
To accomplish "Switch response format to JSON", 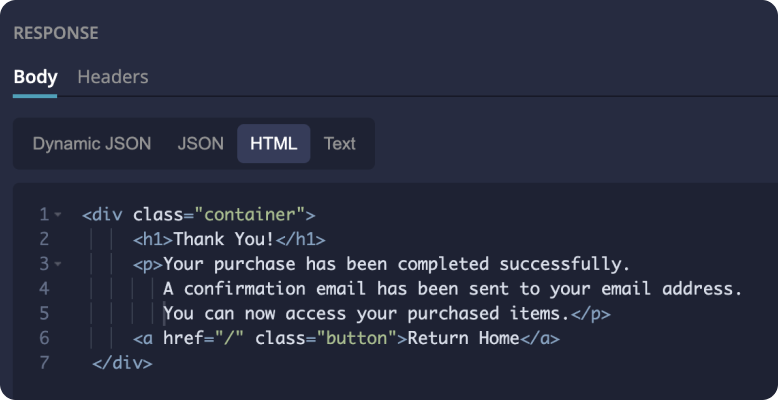I will click(x=201, y=143).
